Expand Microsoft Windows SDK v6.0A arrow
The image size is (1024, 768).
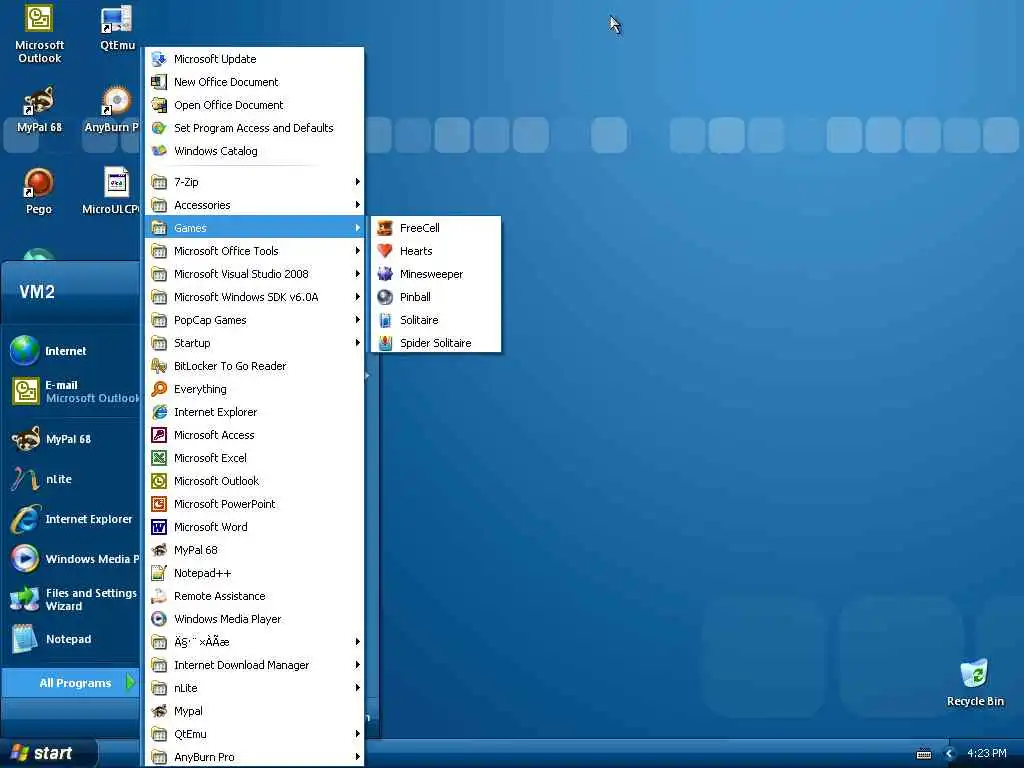pyautogui.click(x=357, y=296)
